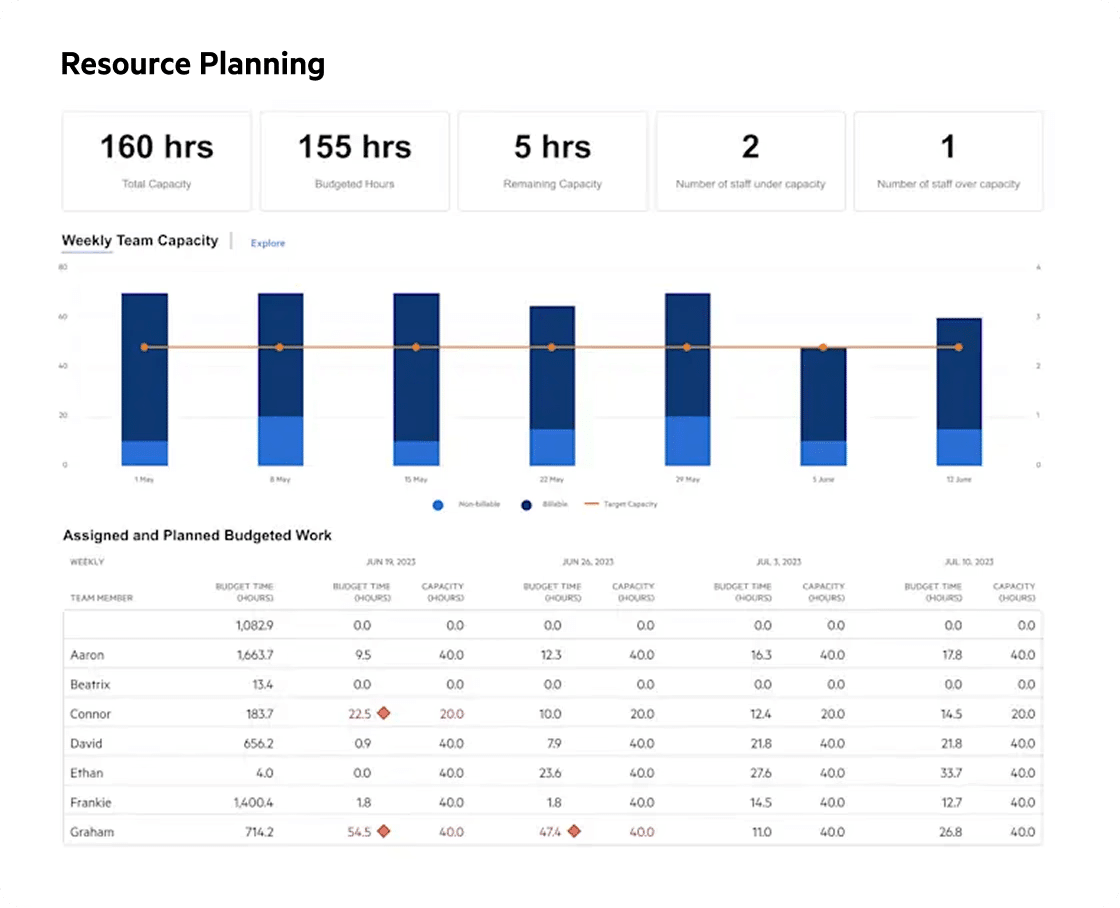1120x908 pixels.
Task: Click the orange target point above 8 May
Action: pos(280,347)
